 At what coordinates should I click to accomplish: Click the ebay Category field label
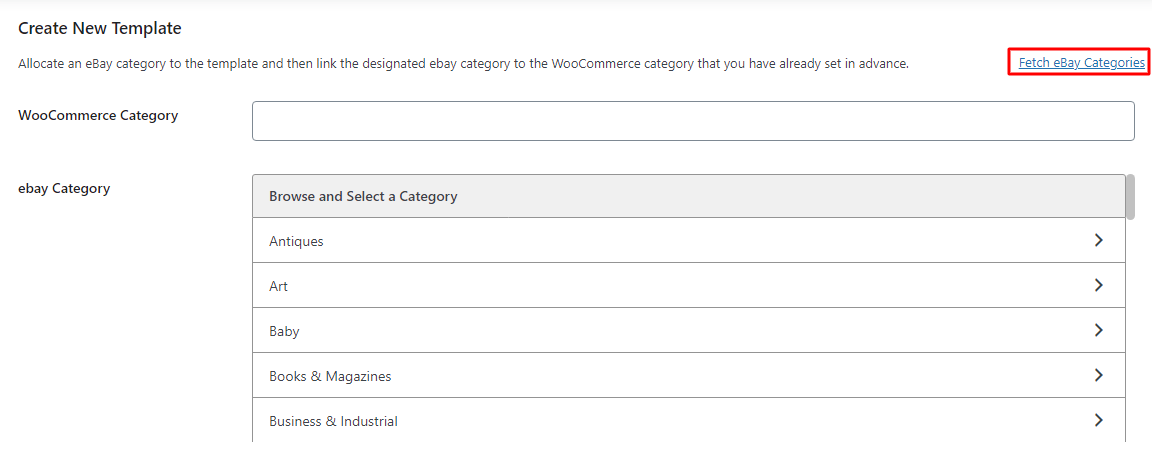[x=64, y=188]
